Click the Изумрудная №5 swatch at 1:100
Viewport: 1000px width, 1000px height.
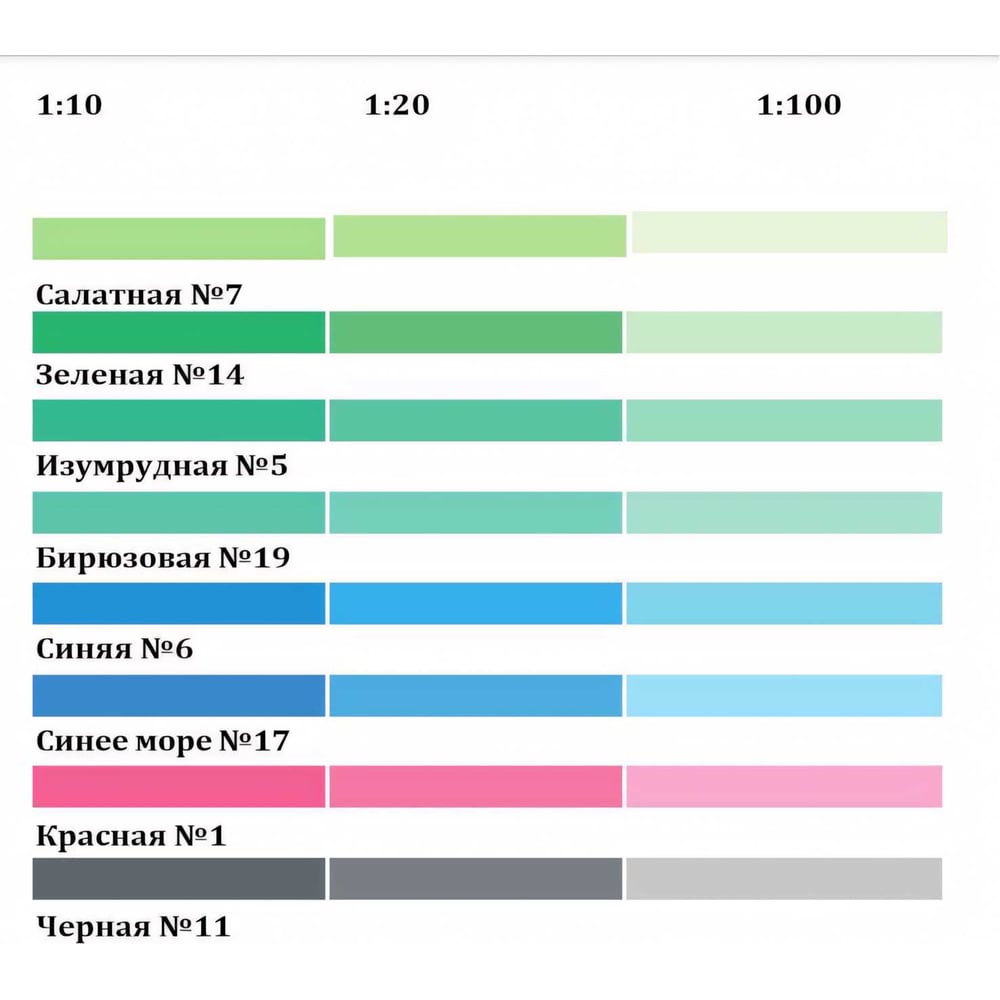pyautogui.click(x=784, y=420)
